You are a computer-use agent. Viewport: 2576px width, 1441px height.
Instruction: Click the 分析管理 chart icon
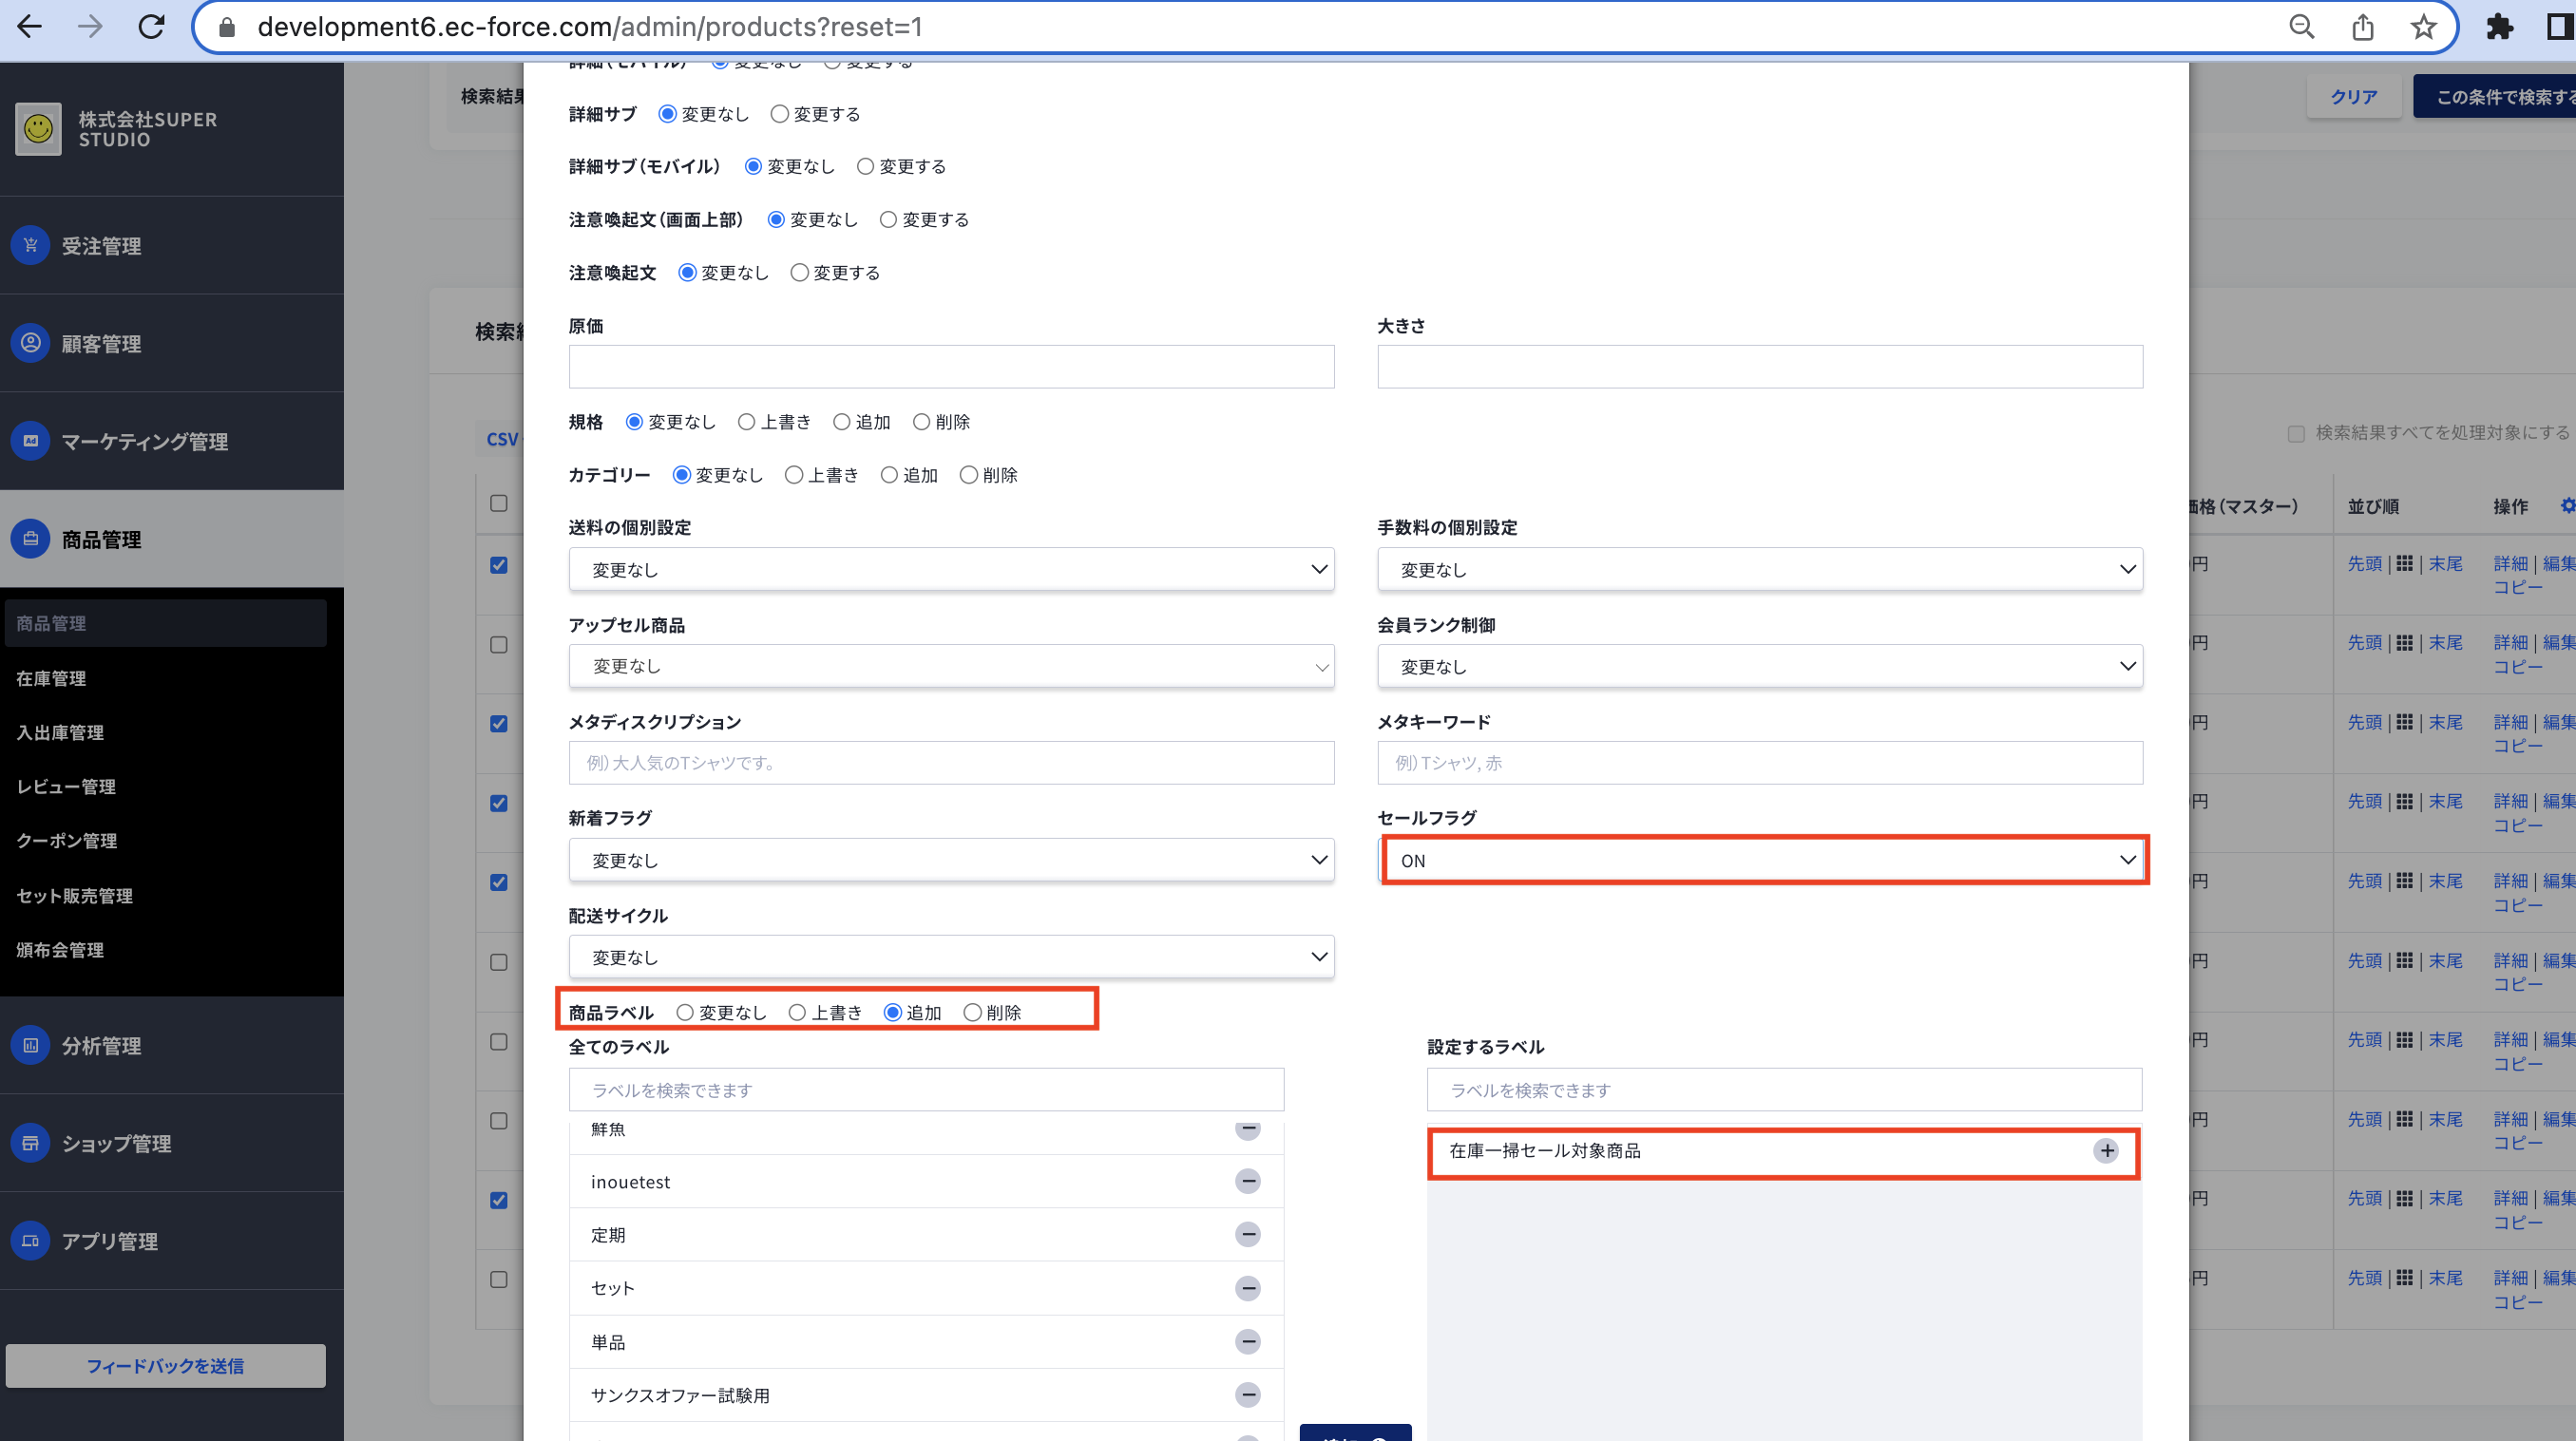(x=31, y=1045)
